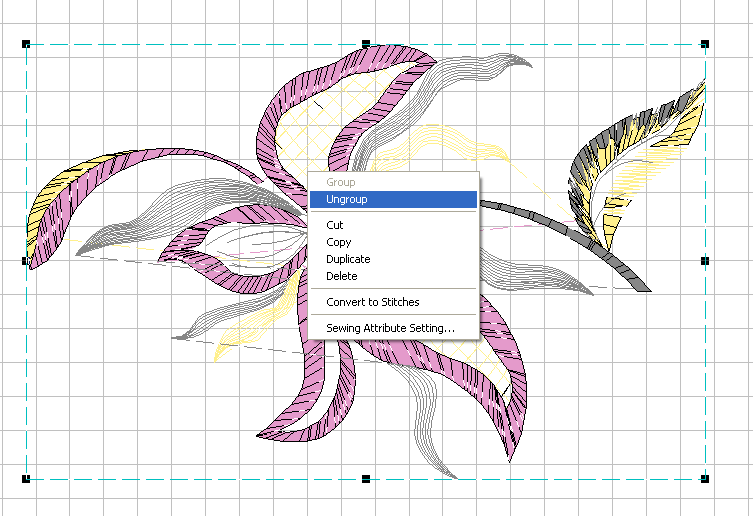Click the bottom-left selection handle
This screenshot has height=516, width=753.
click(26, 478)
